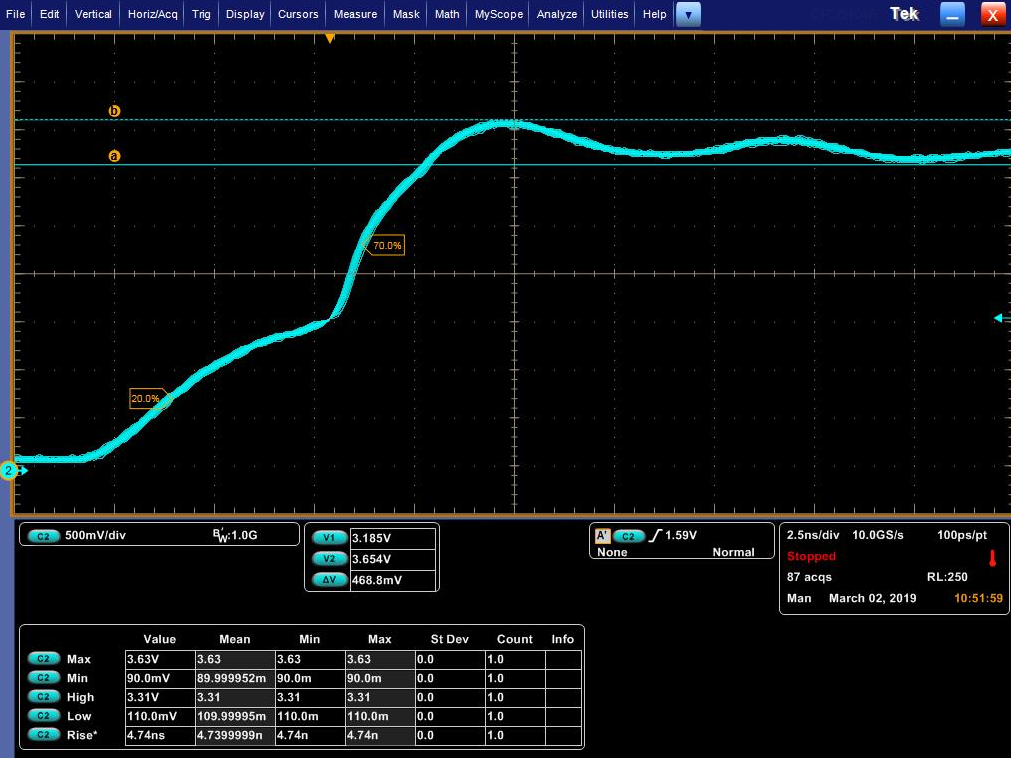
Task: Click the 4.7399999n Rise mean cell
Action: tap(235, 735)
